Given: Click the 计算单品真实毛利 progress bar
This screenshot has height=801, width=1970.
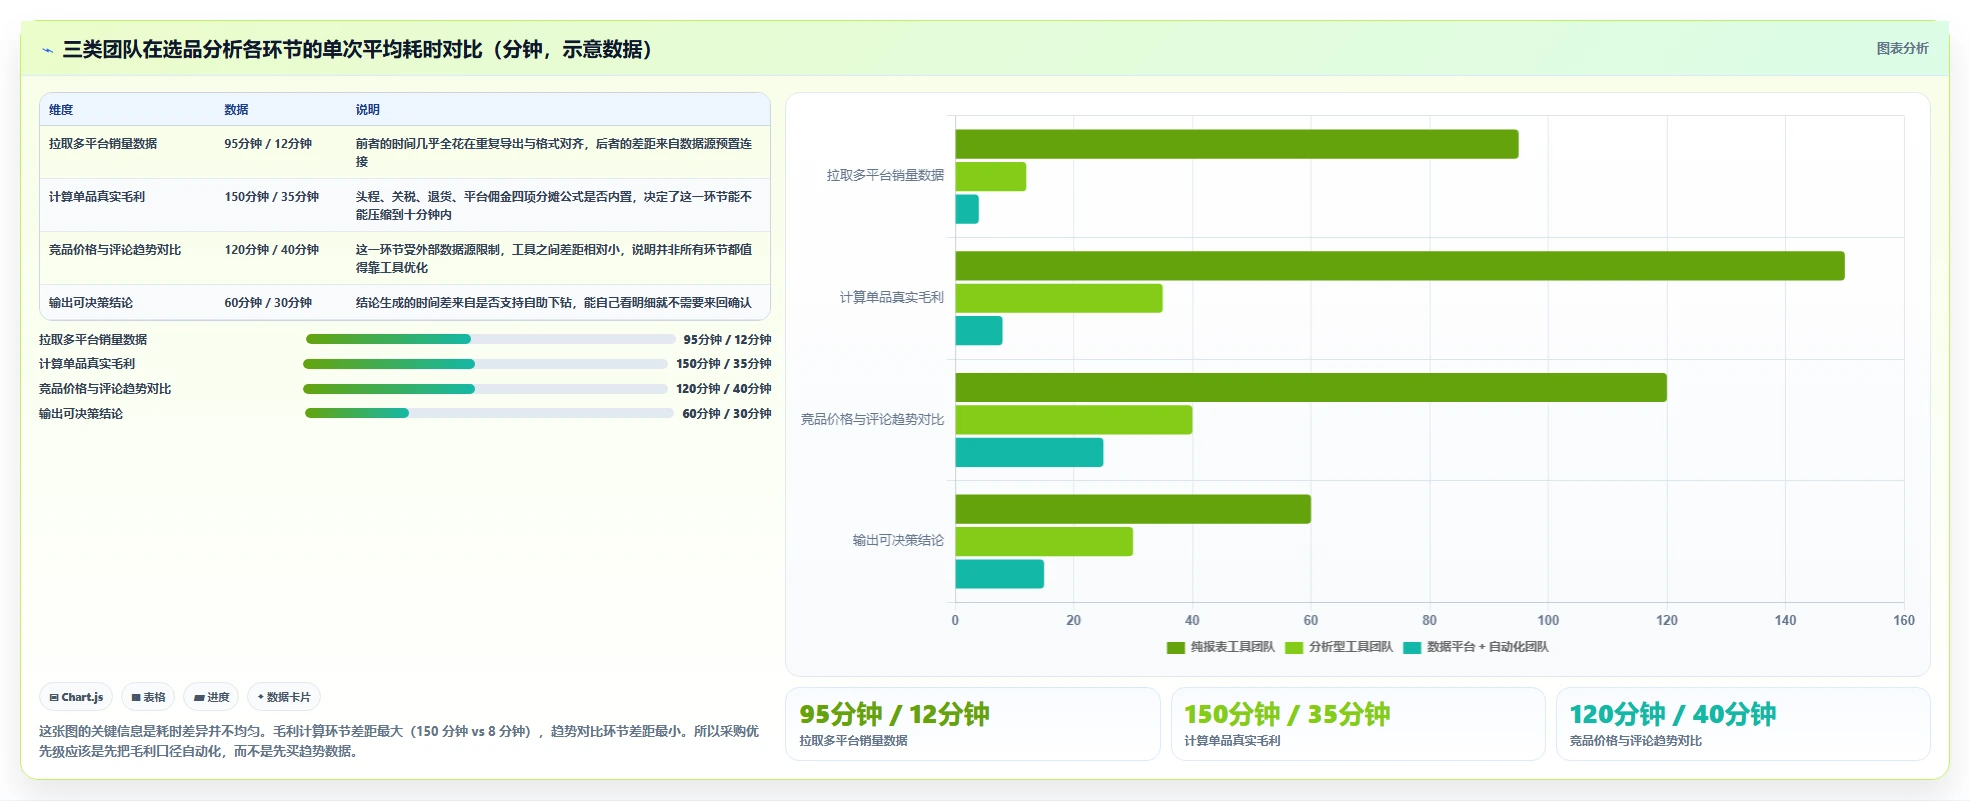Looking at the screenshot, I should (x=485, y=364).
